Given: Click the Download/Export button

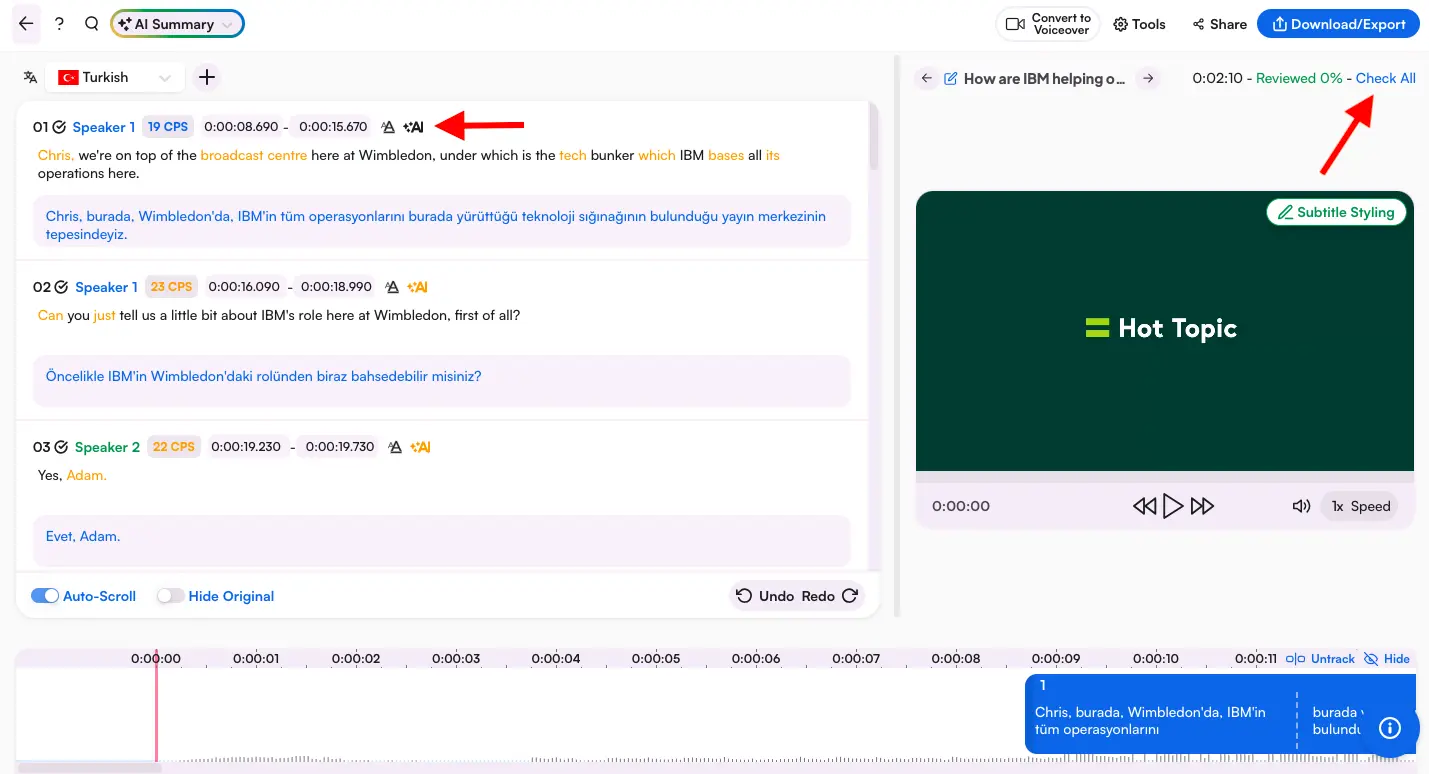Looking at the screenshot, I should (x=1338, y=24).
